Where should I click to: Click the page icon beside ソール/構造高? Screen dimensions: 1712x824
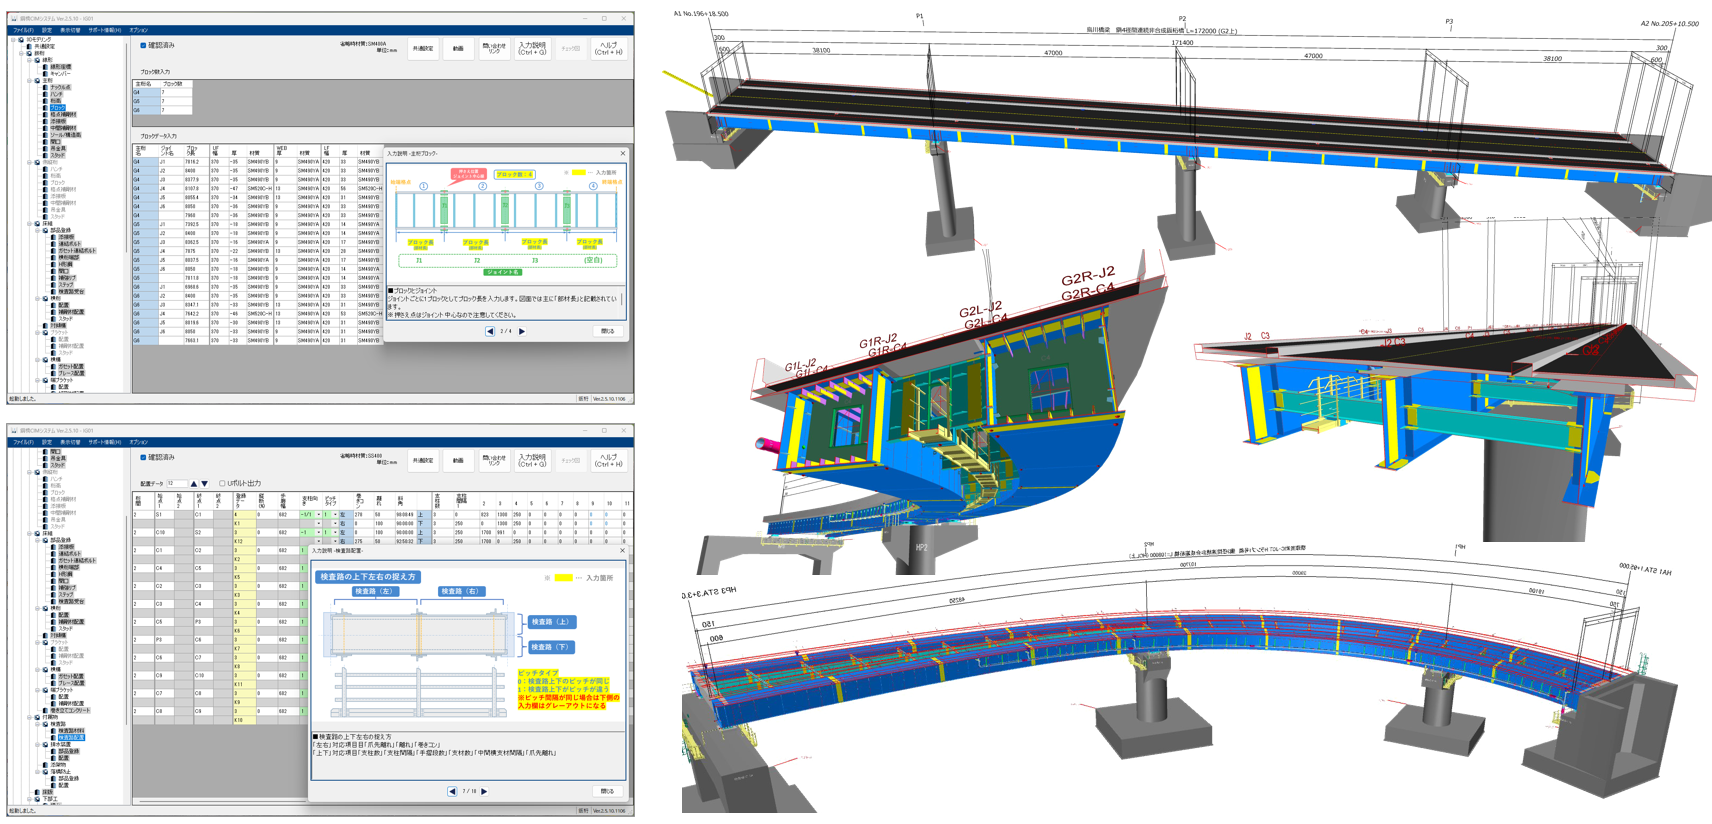[x=45, y=135]
